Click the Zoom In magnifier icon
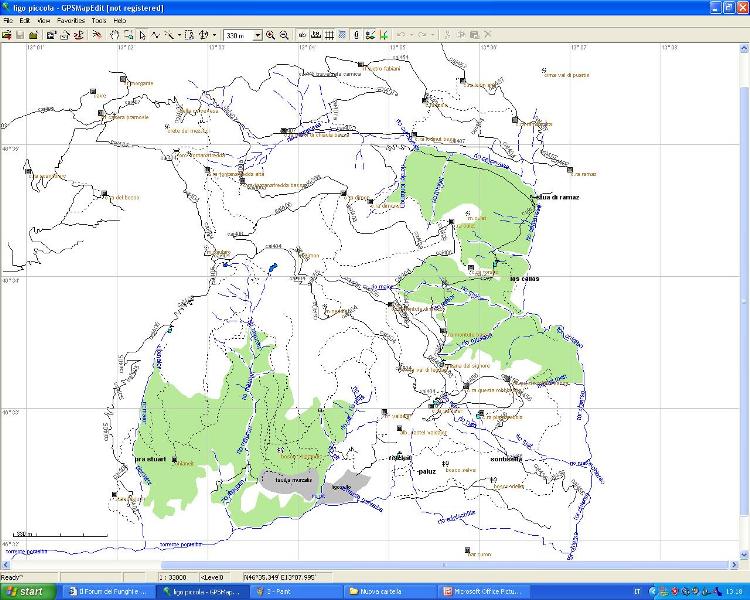Viewport: 750px width, 600px height. click(x=270, y=35)
